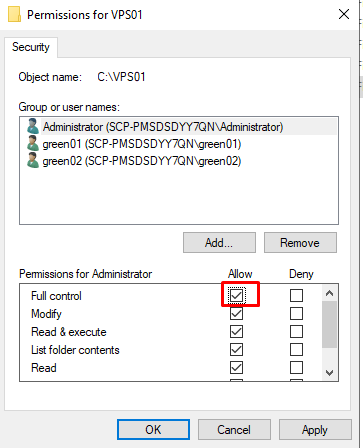The image size is (363, 448).
Task: Click the Remove button
Action: 300,243
